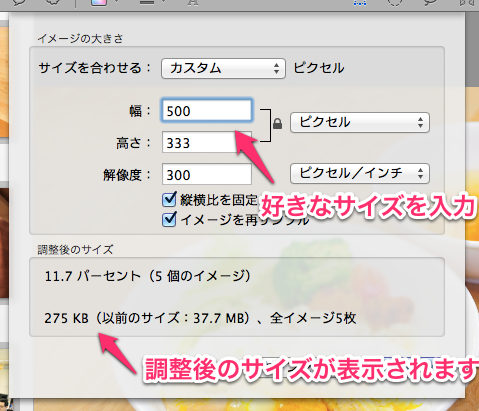Click the 高さ height field showing 333

207,142
